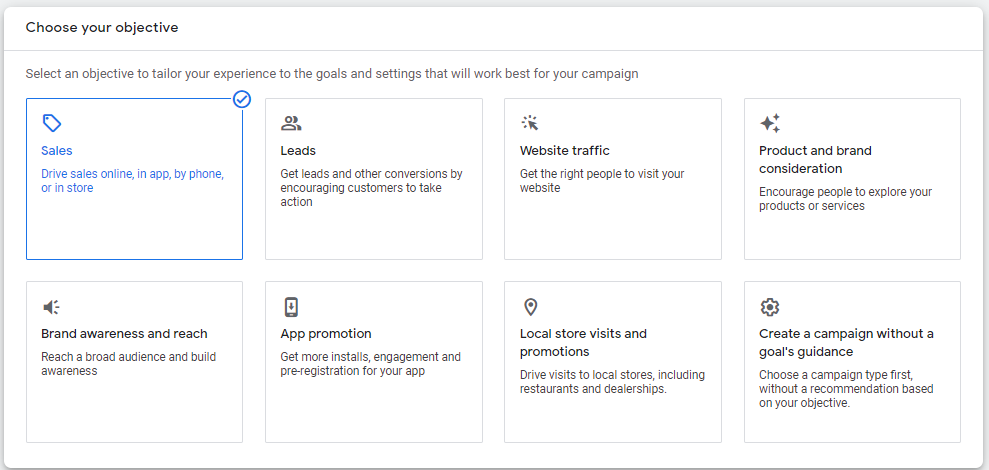Click the Local store location pin icon
989x470 pixels.
click(x=530, y=307)
